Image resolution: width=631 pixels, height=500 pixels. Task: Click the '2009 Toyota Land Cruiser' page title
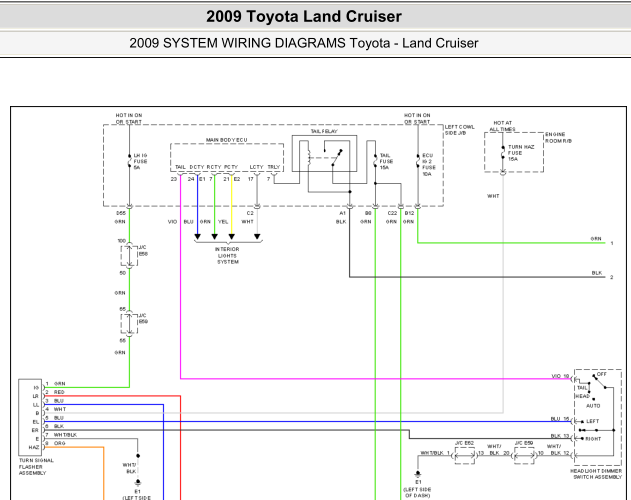click(304, 17)
